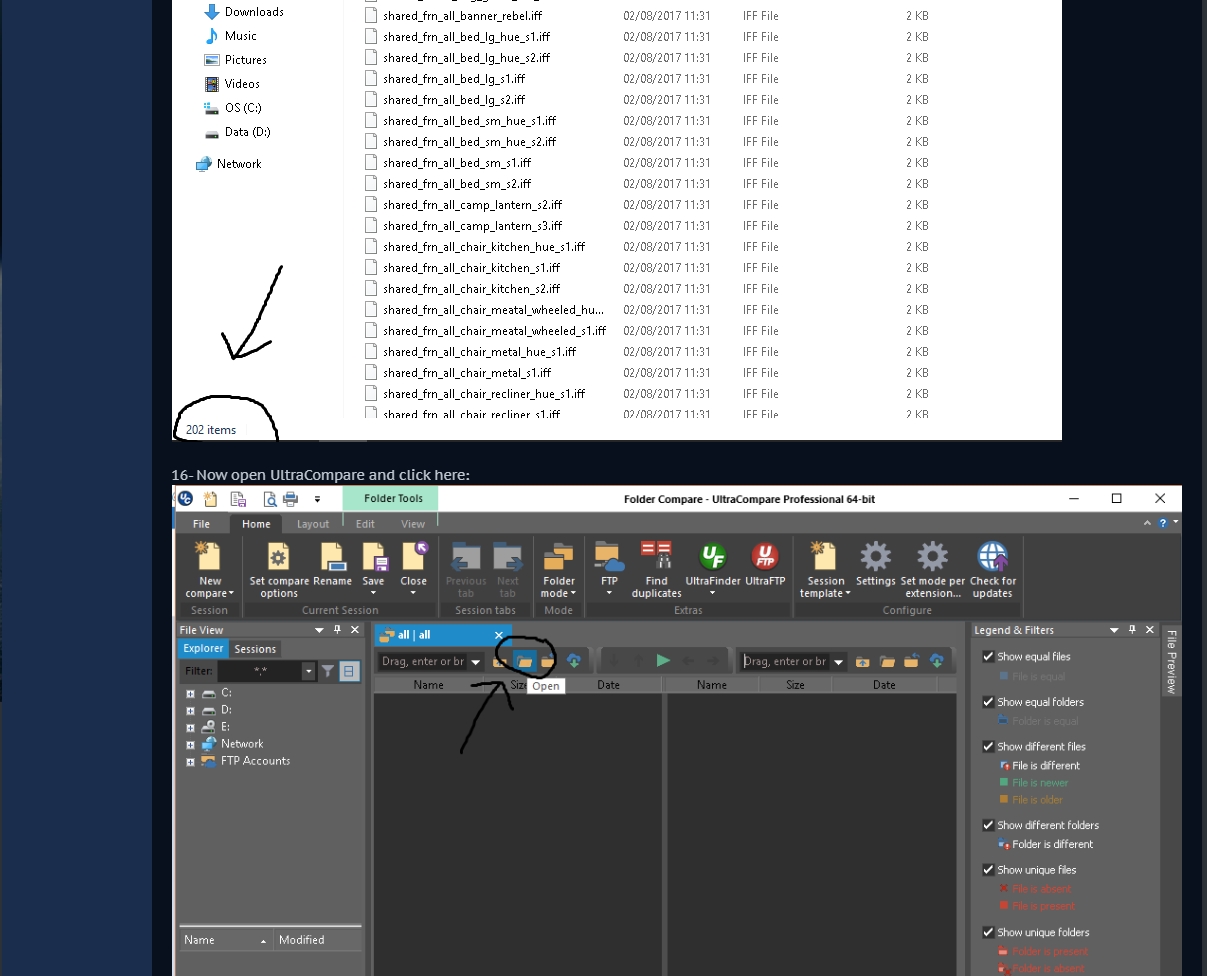Select shared_frn_all_banner_rebel.iff file

(462, 16)
